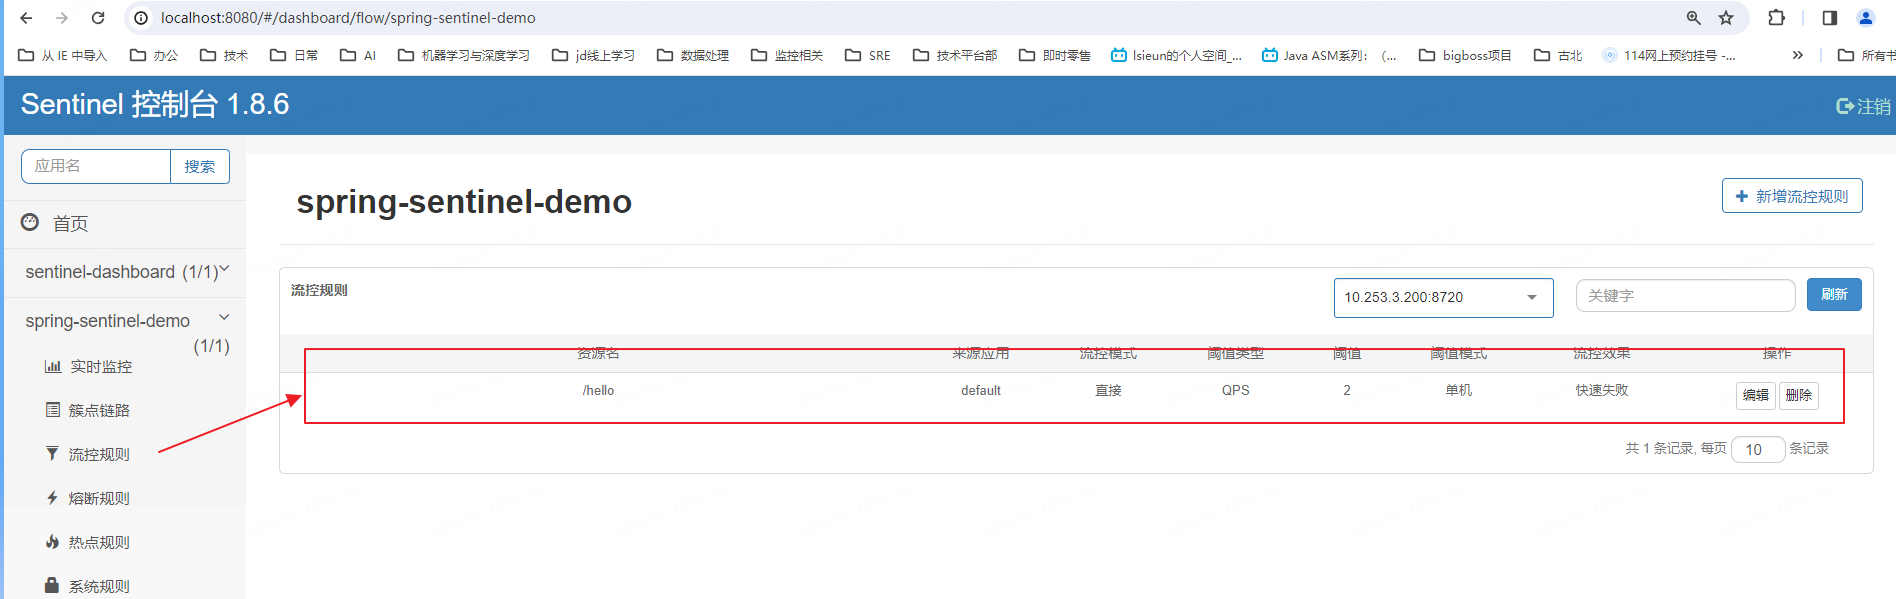Image resolution: width=1896 pixels, height=599 pixels.
Task: Collapse the spring-sentinel-demo app entry
Action: [x=126, y=321]
